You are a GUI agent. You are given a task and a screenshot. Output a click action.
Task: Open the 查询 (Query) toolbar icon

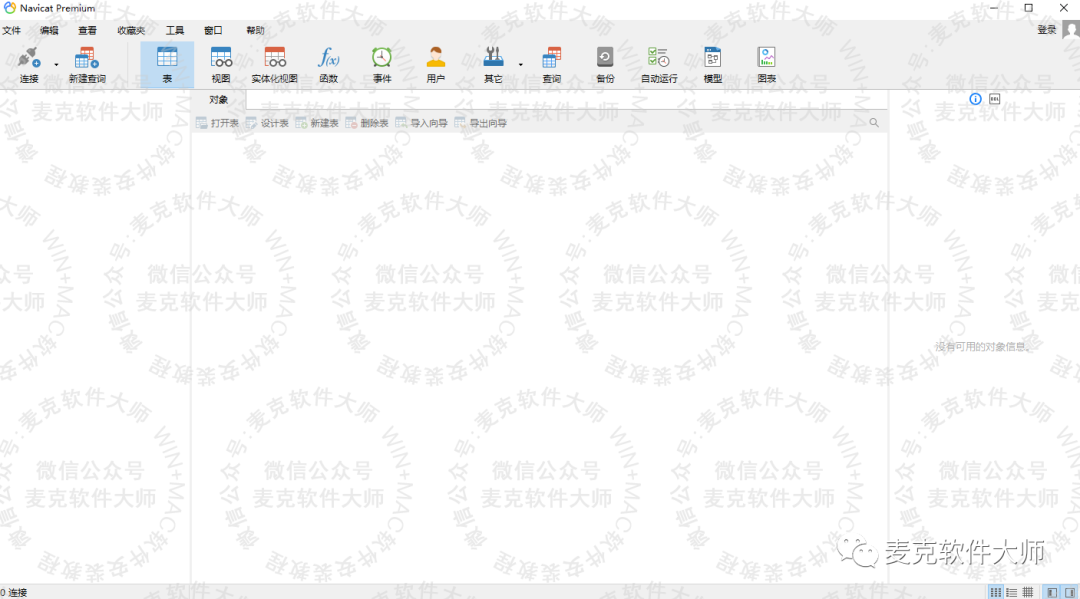coord(552,65)
